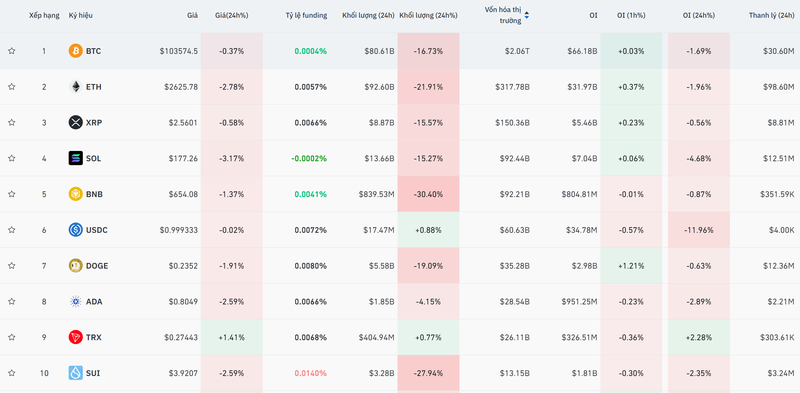Sort by Vốn hóa thị trường arrow

pos(527,15)
